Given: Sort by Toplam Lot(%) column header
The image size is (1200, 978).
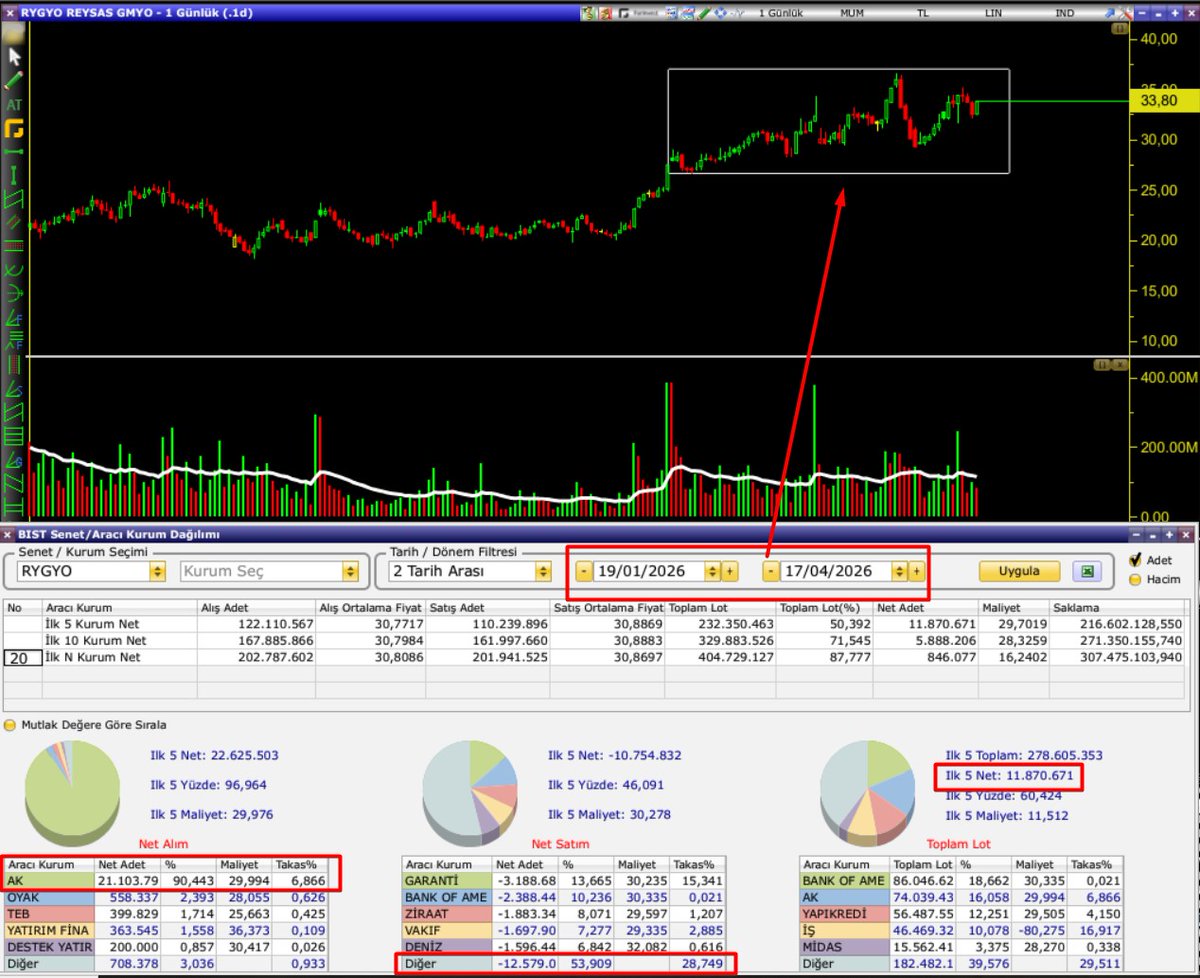Looking at the screenshot, I should [824, 607].
